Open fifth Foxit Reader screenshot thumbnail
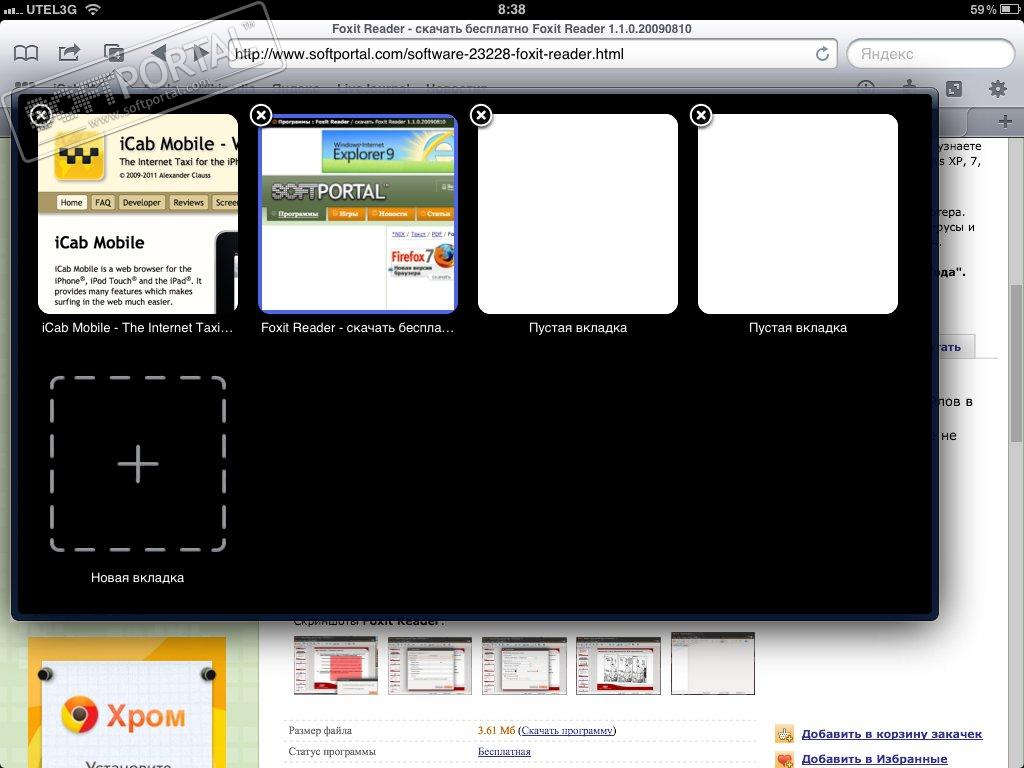 point(712,664)
